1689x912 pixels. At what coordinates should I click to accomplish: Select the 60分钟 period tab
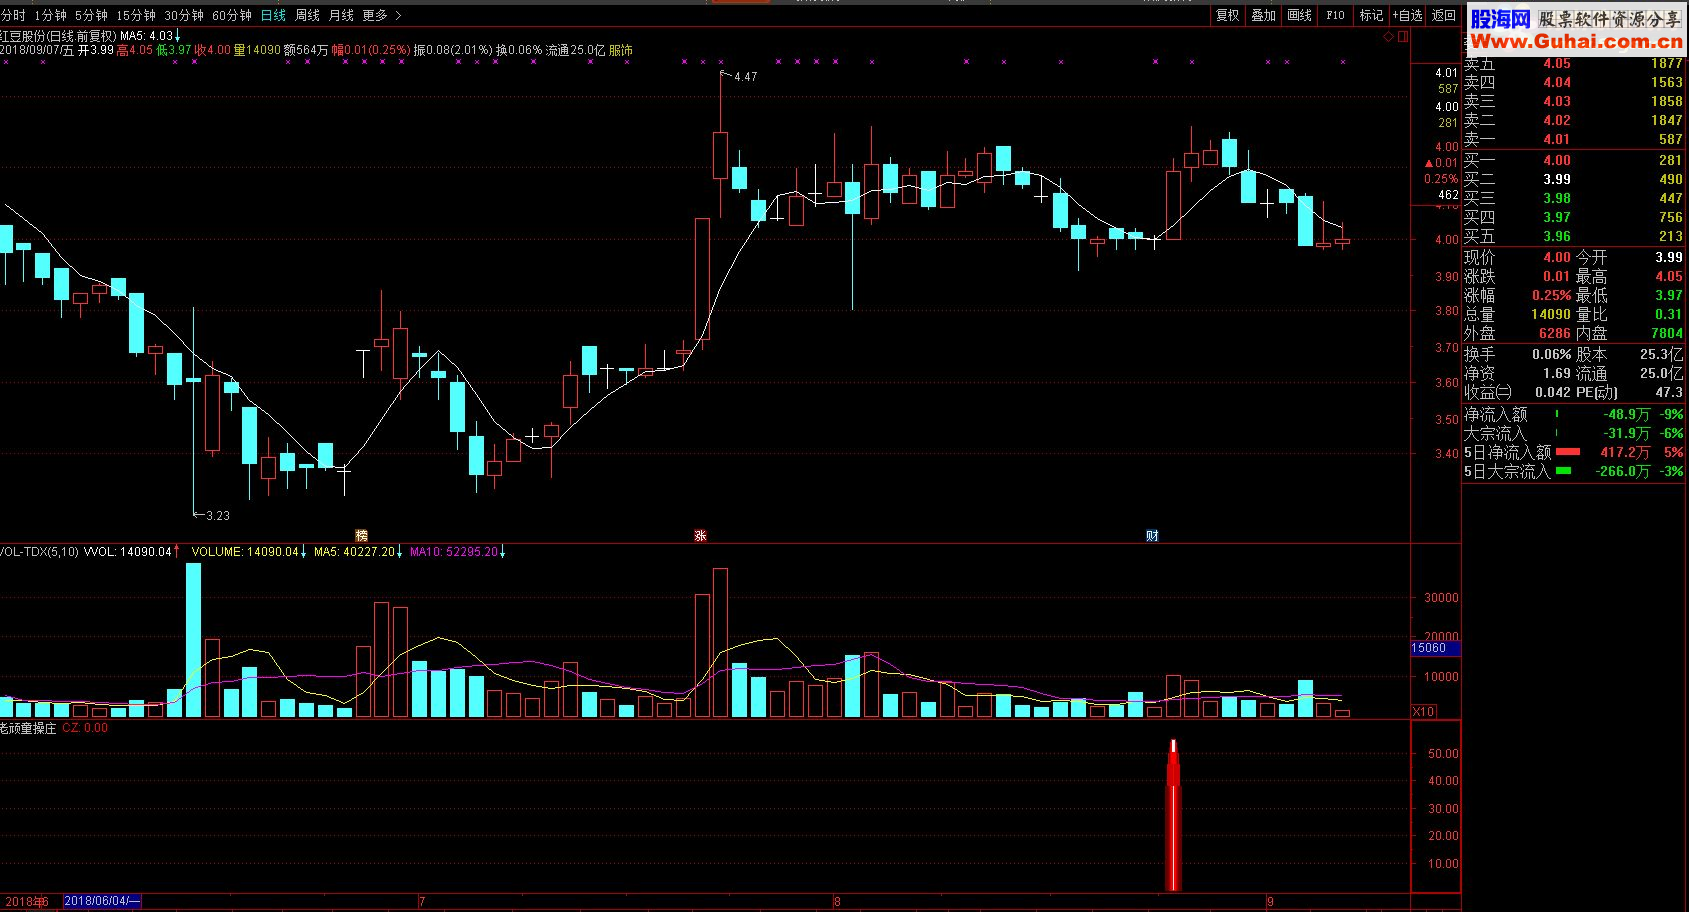point(232,15)
